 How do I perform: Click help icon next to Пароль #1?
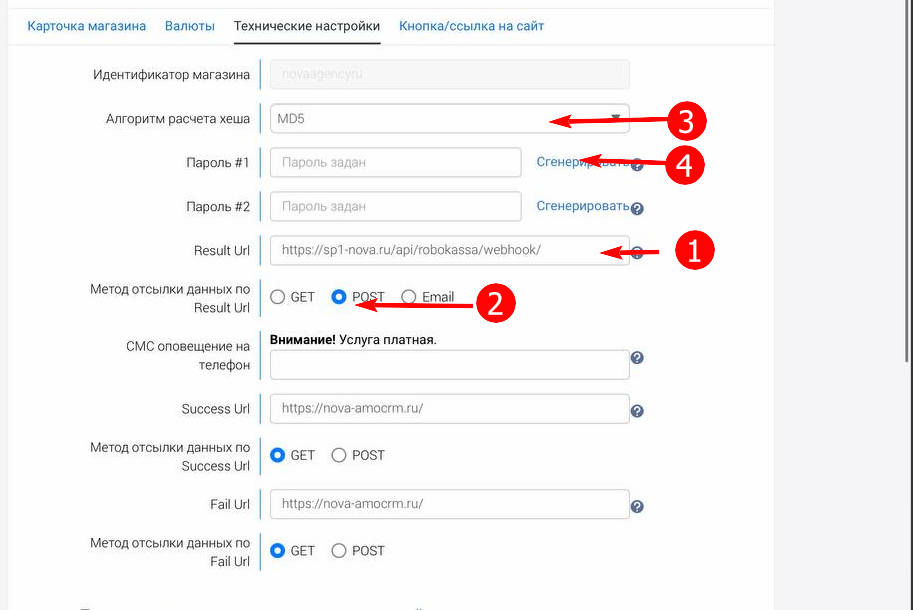coord(637,165)
